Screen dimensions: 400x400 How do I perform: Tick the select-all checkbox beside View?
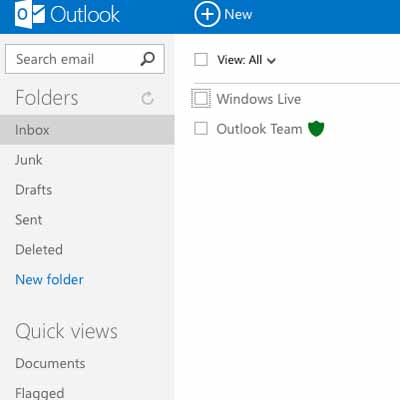(x=201, y=60)
